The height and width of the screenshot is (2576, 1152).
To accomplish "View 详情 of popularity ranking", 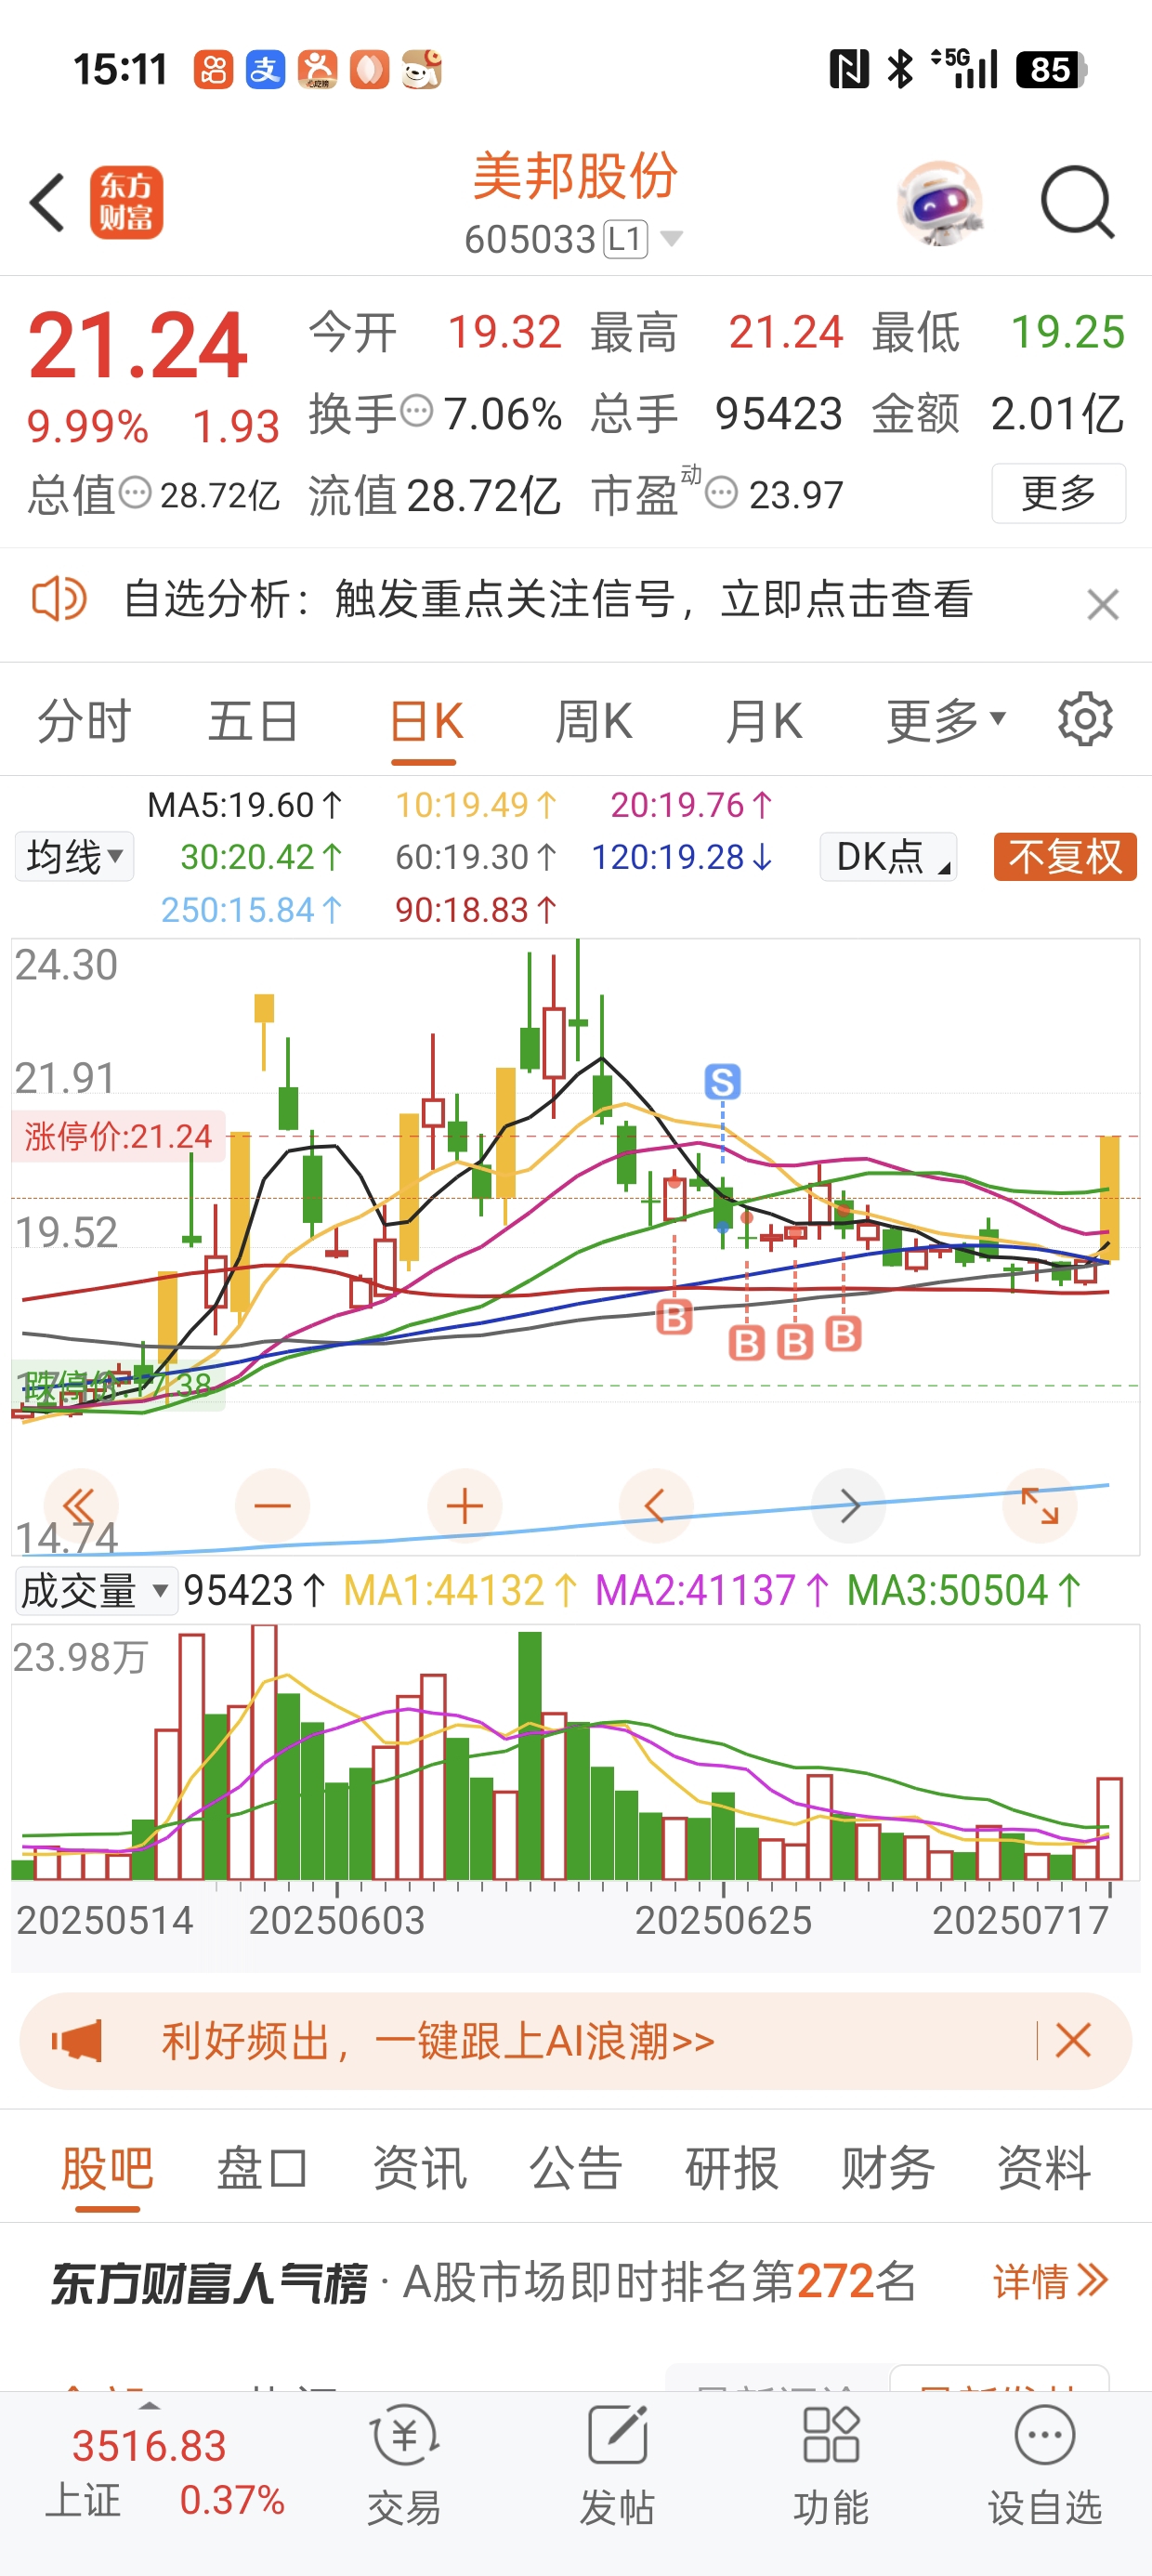I will 1050,2282.
